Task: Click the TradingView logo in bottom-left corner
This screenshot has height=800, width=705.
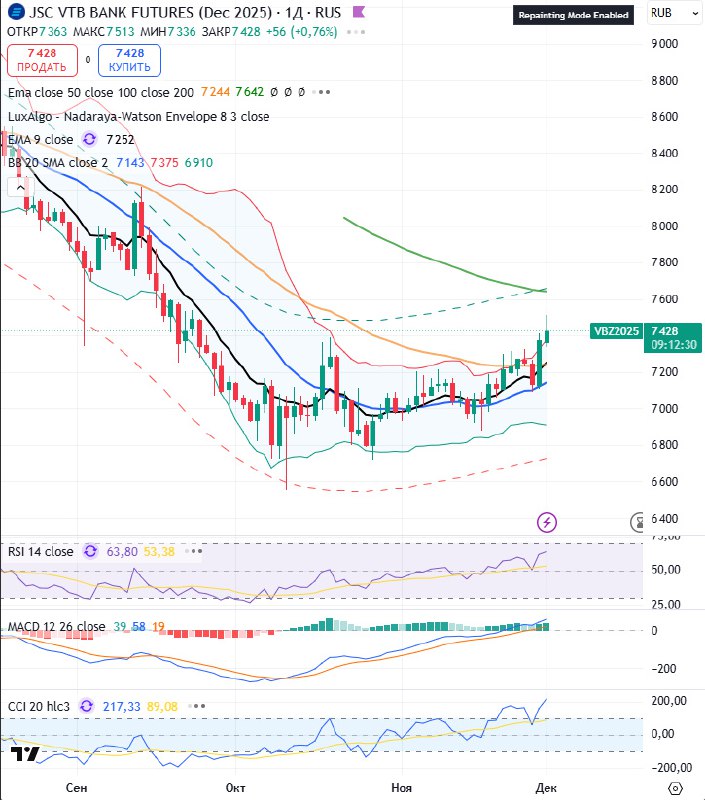Action: (22, 757)
